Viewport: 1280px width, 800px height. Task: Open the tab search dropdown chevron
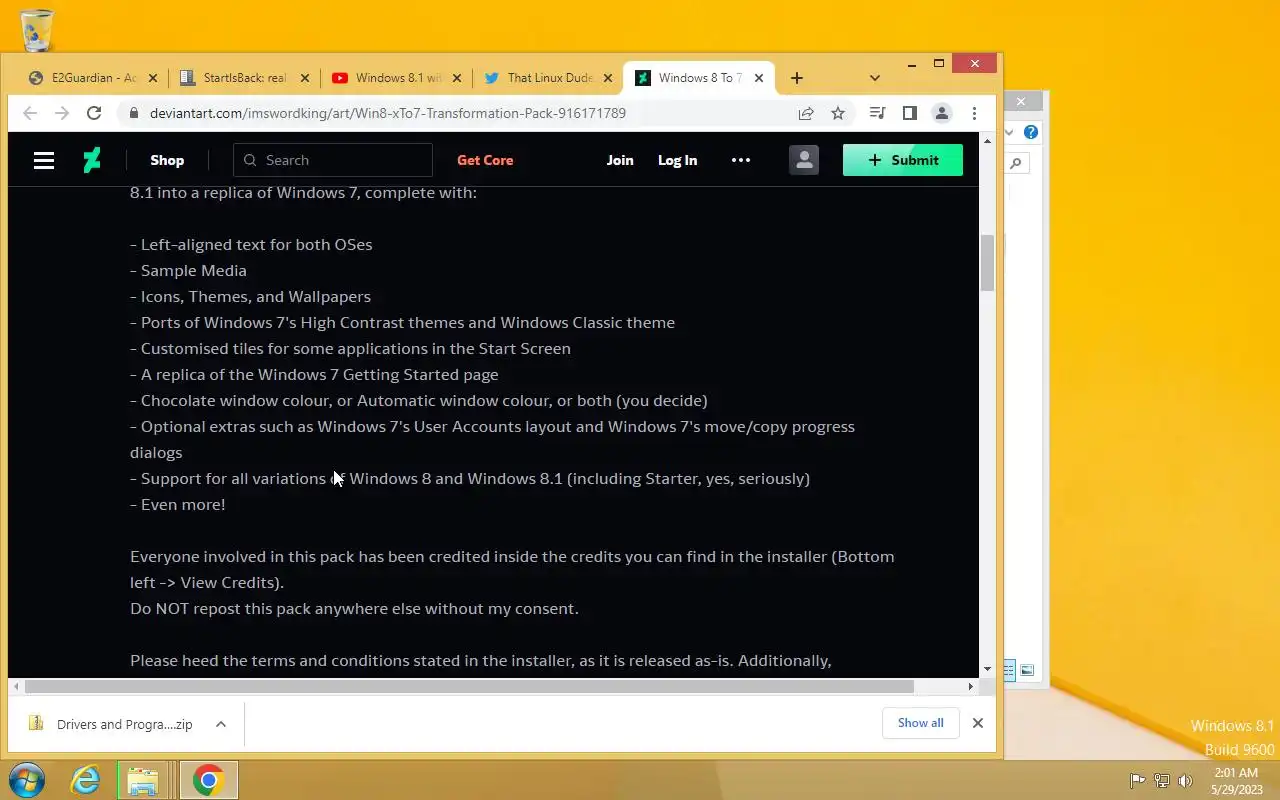pos(875,78)
